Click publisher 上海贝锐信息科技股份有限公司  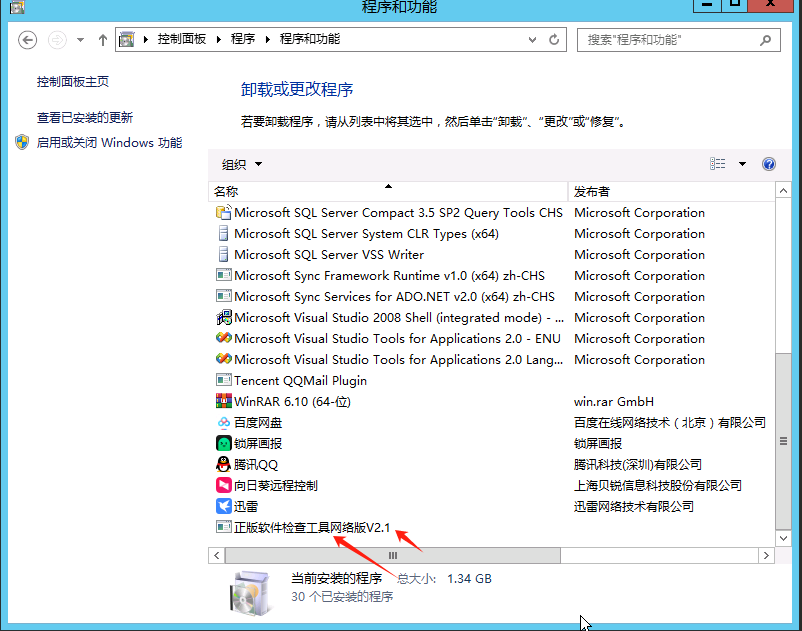[x=658, y=485]
